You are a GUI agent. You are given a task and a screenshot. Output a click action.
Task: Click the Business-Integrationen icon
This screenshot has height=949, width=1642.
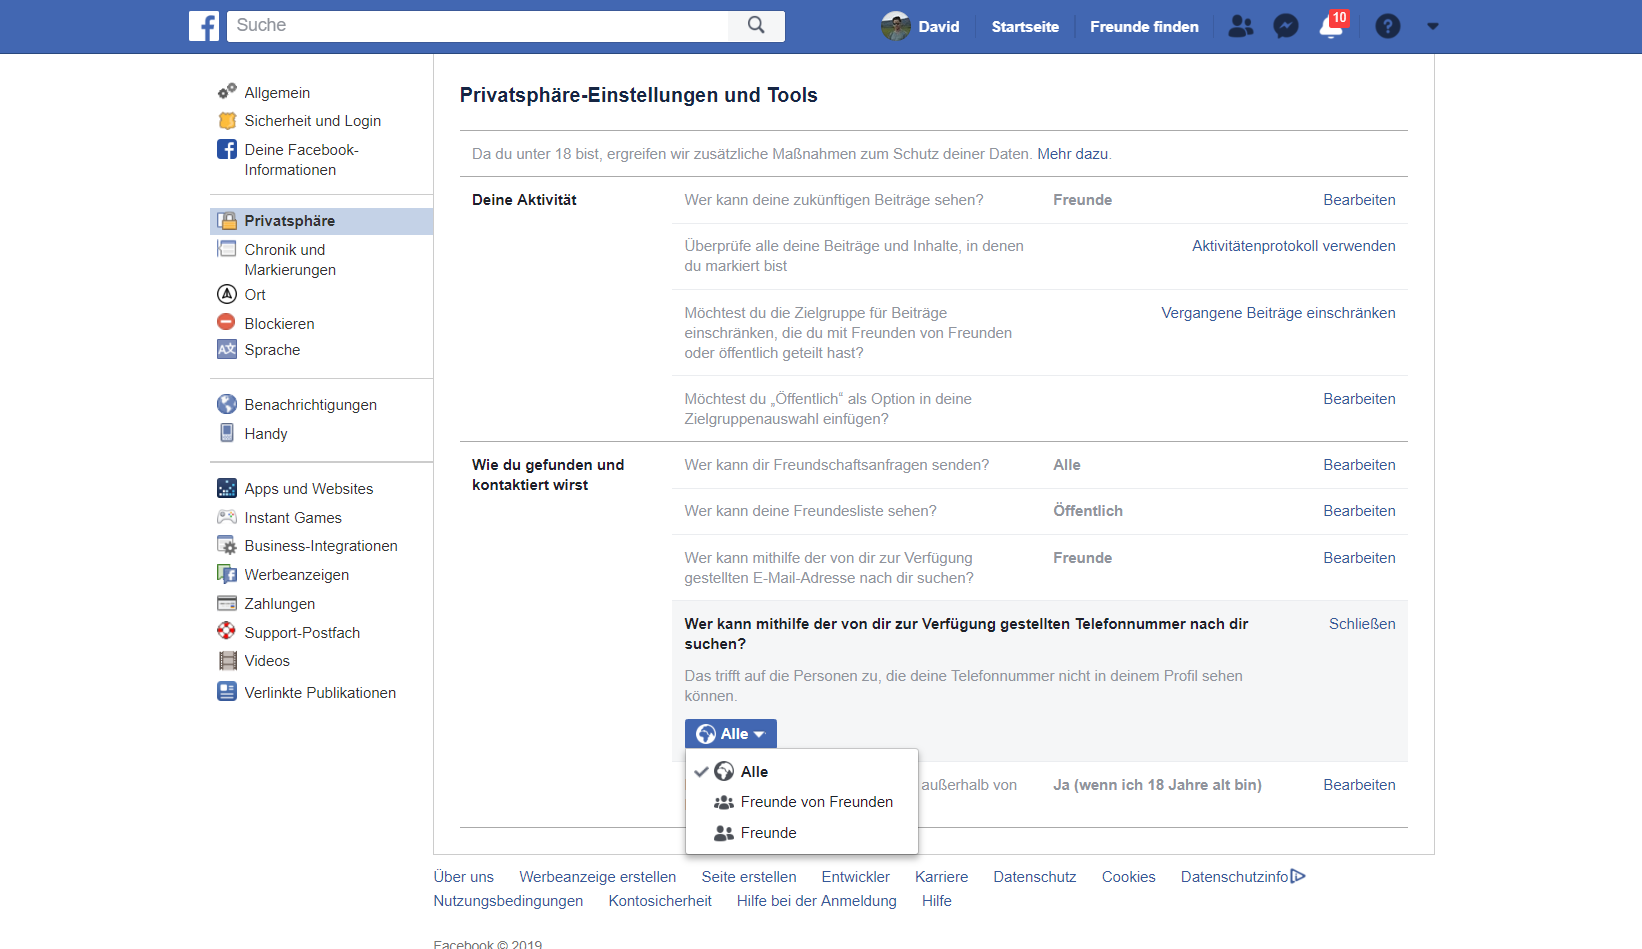coord(227,545)
